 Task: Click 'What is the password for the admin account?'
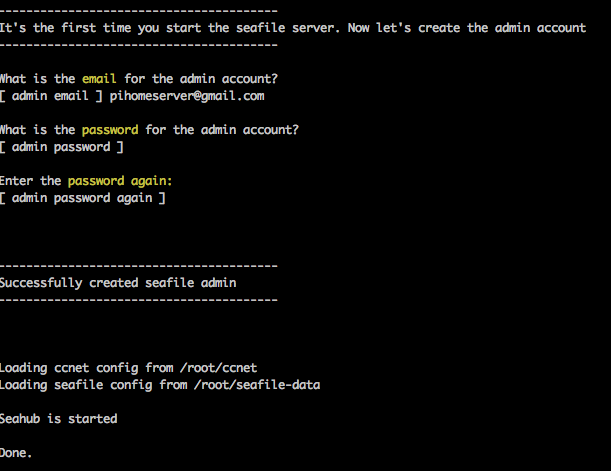pyautogui.click(x=149, y=130)
